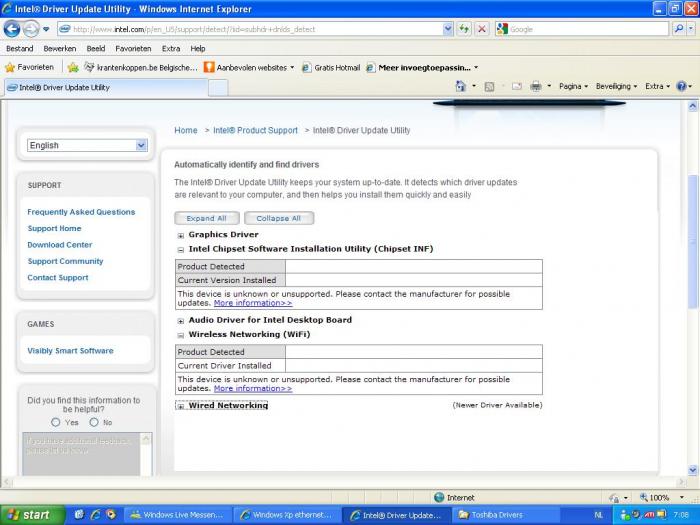
Task: Focus the additional feedback text area
Action: pyautogui.click(x=81, y=454)
